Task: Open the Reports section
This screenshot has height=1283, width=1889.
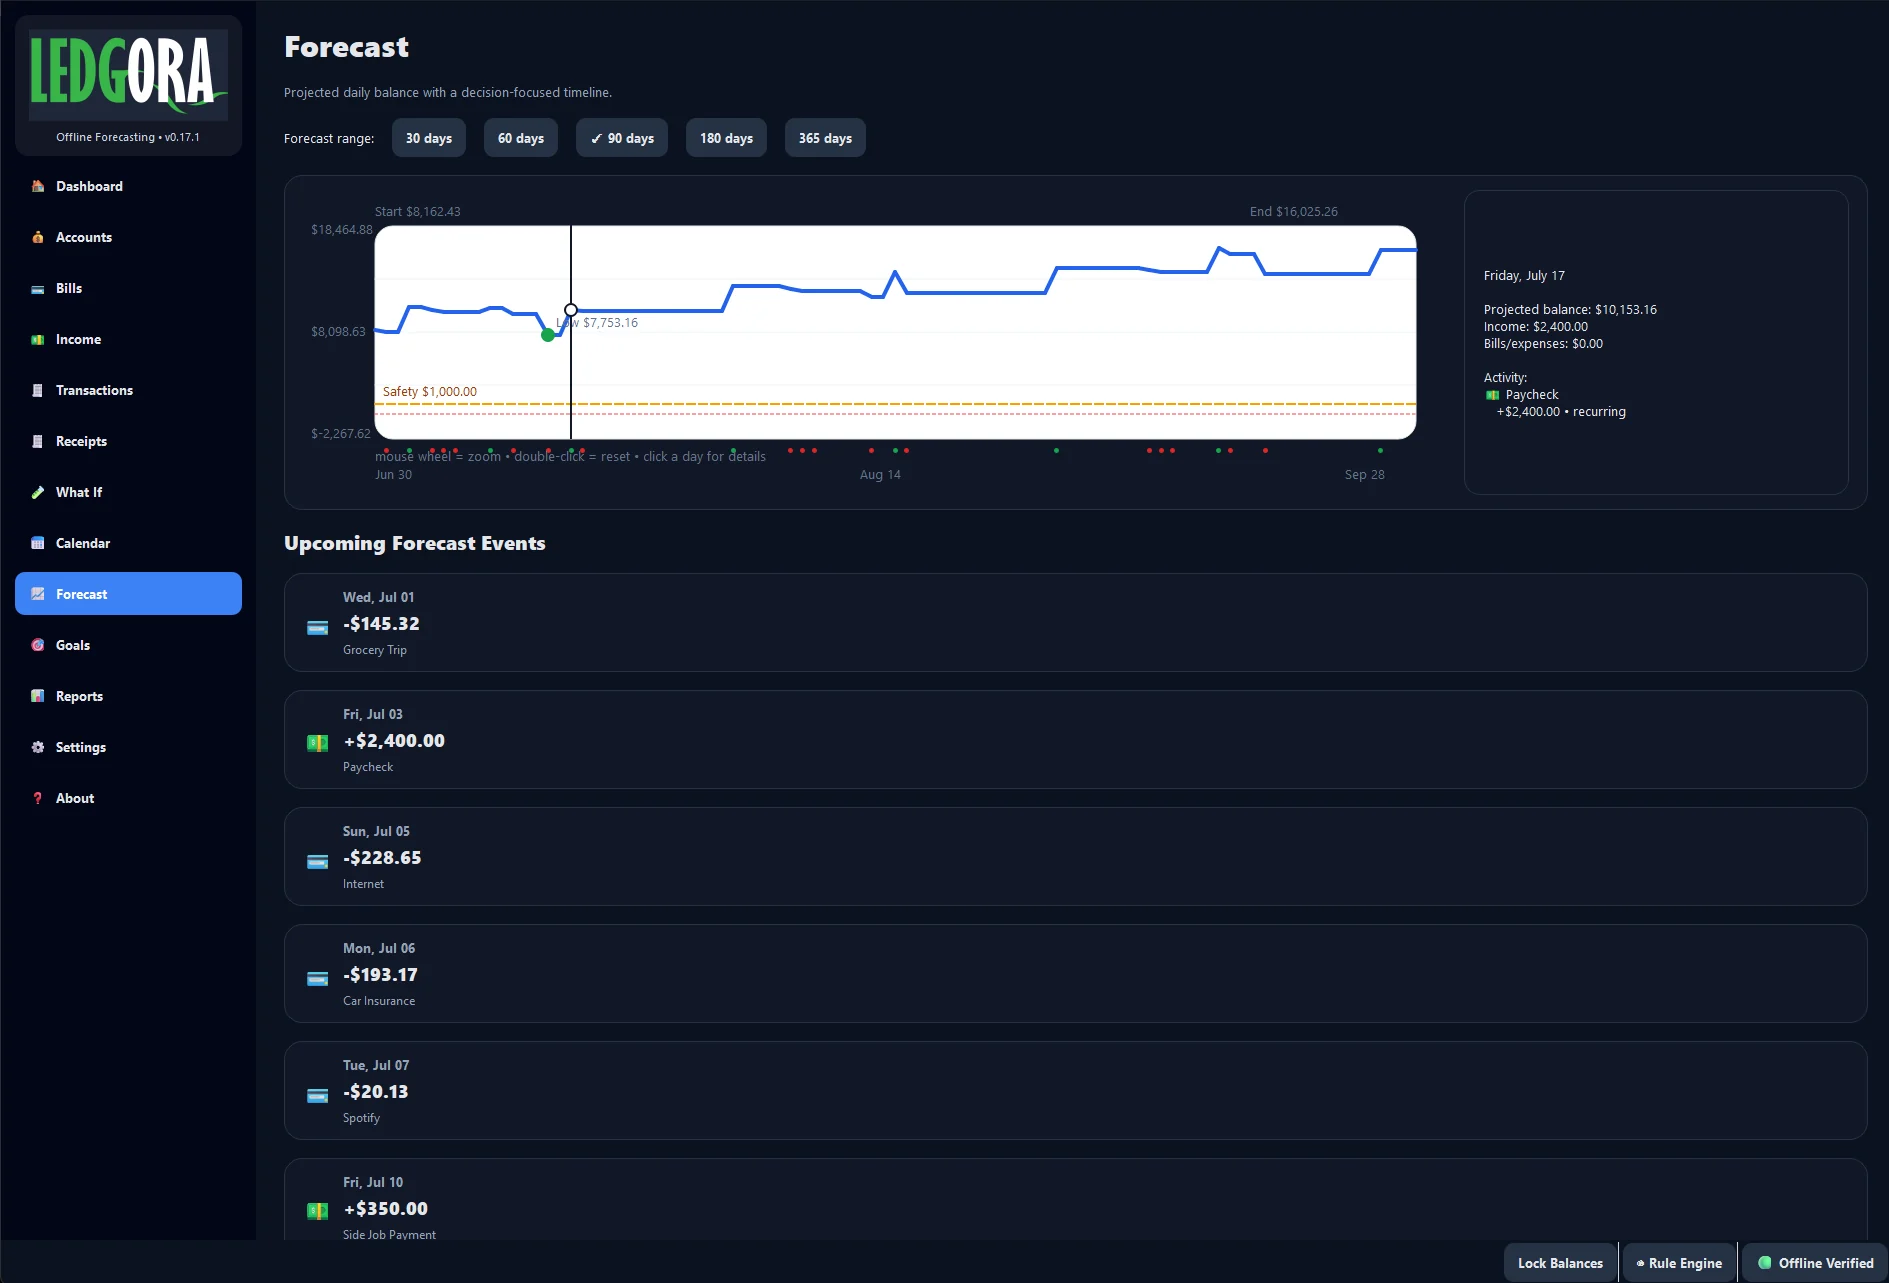Action: (128, 696)
